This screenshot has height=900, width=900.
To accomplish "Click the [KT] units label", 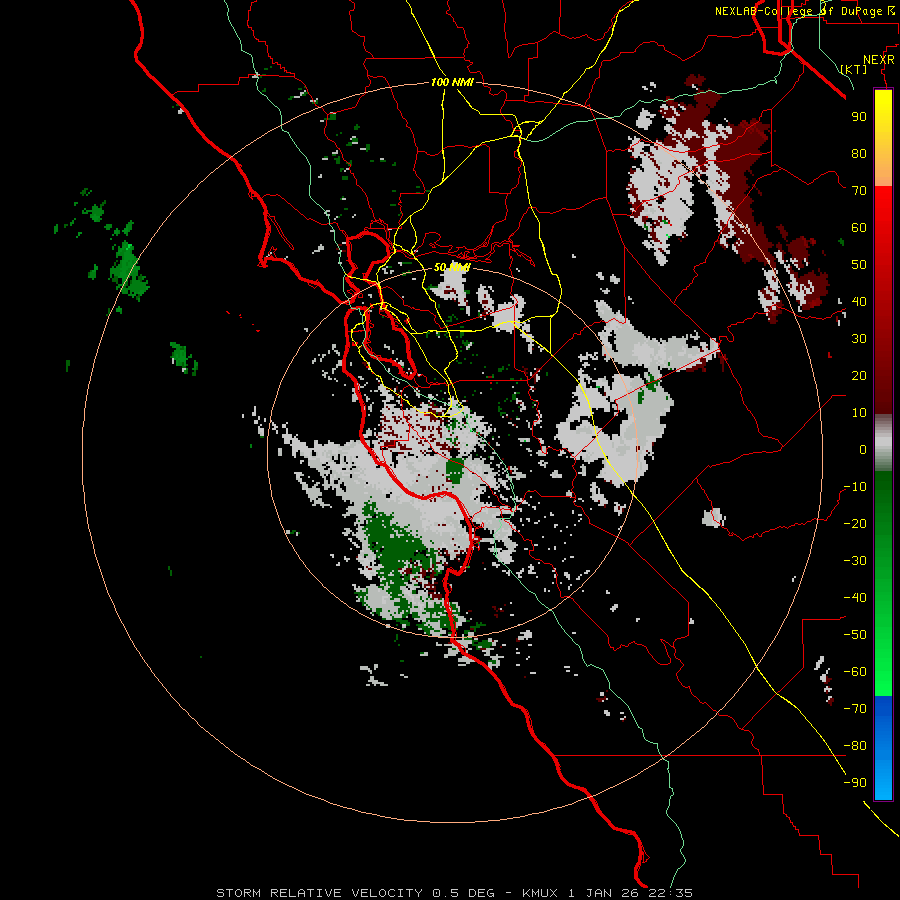I will click(x=854, y=69).
